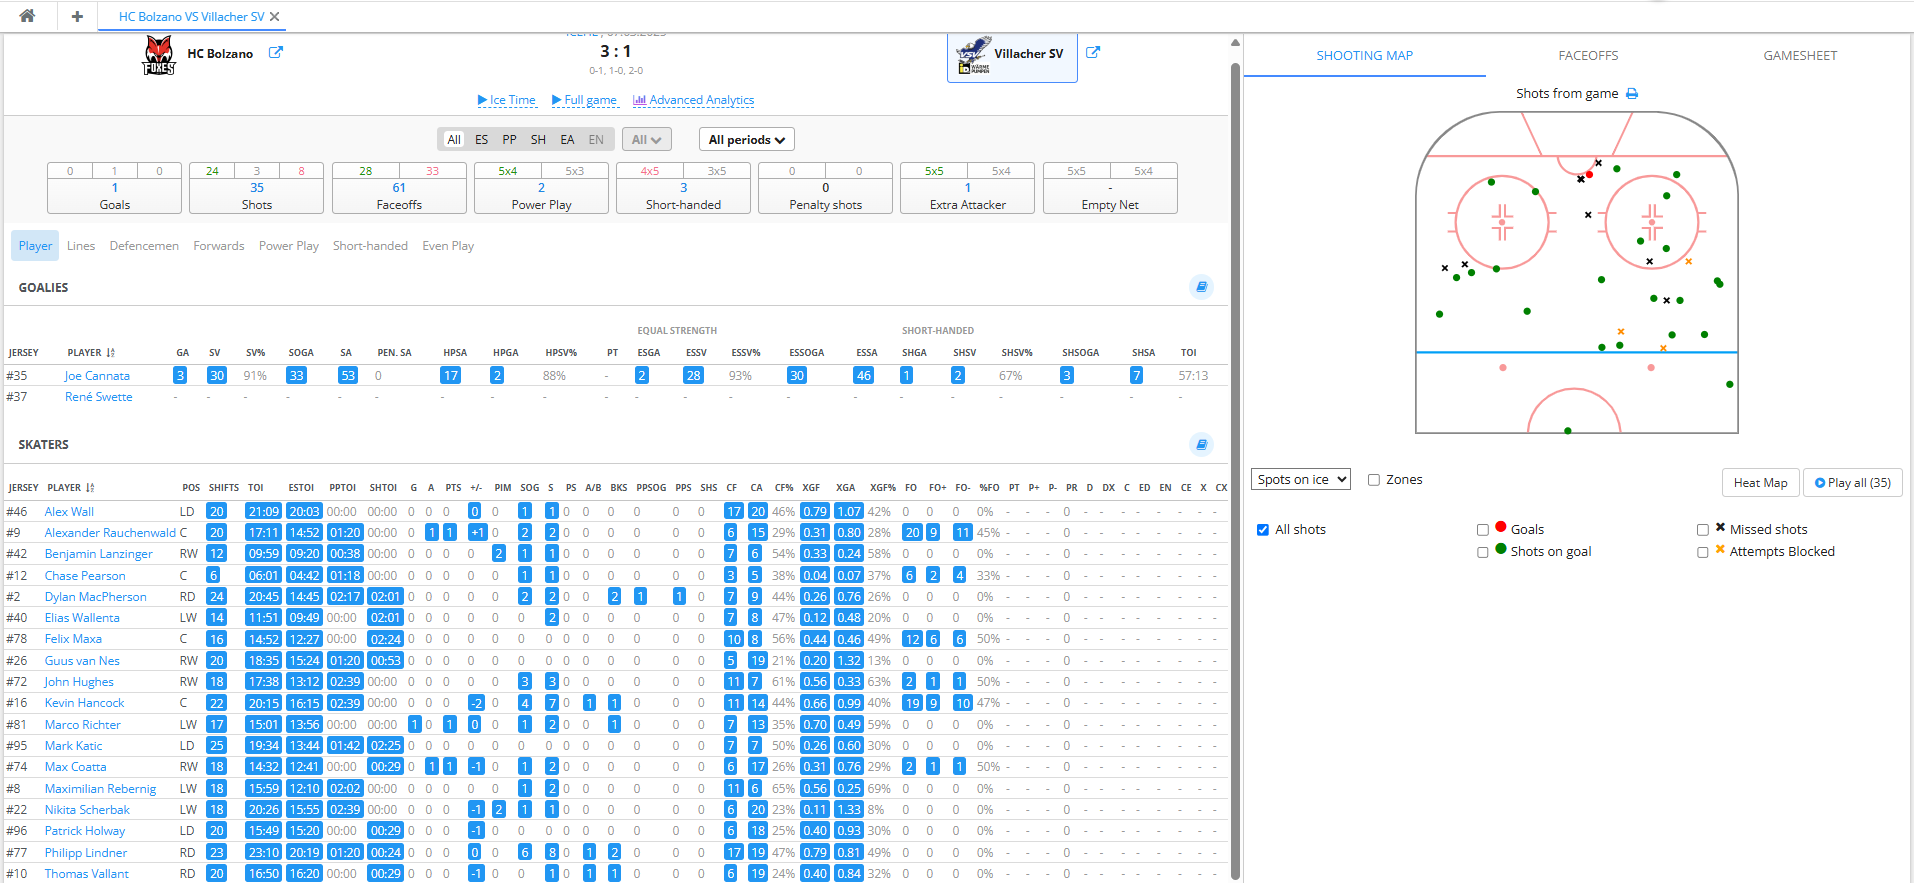The height and width of the screenshot is (883, 1914).
Task: Uncheck the All shots checkbox
Action: (1263, 530)
